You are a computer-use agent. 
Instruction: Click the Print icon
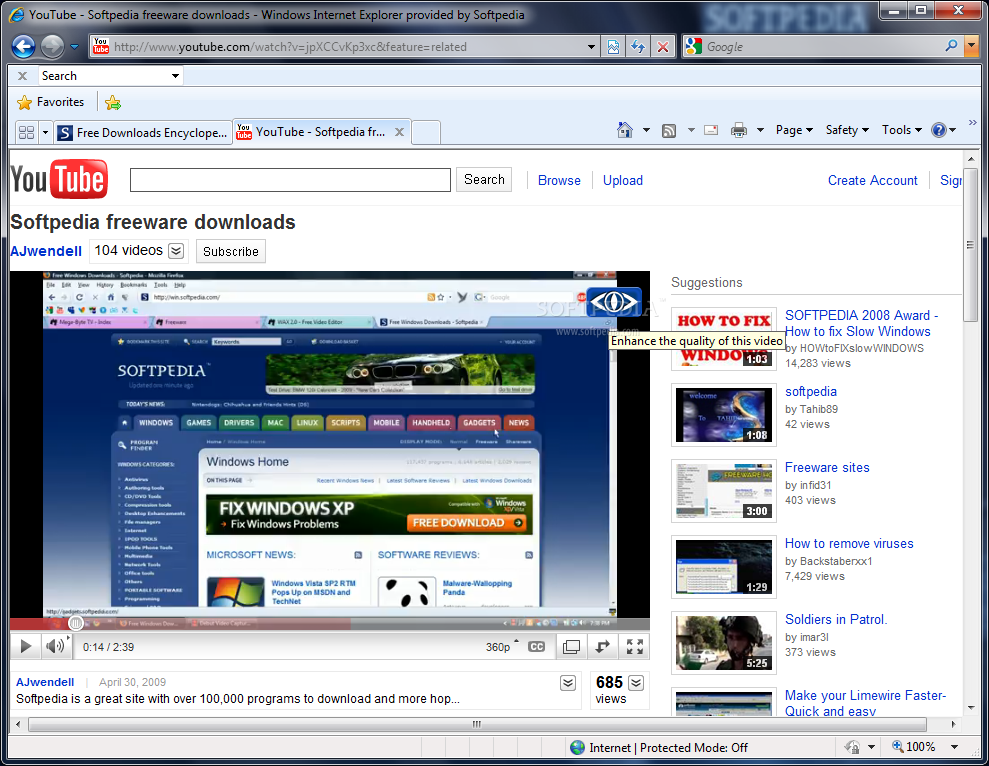pos(739,130)
